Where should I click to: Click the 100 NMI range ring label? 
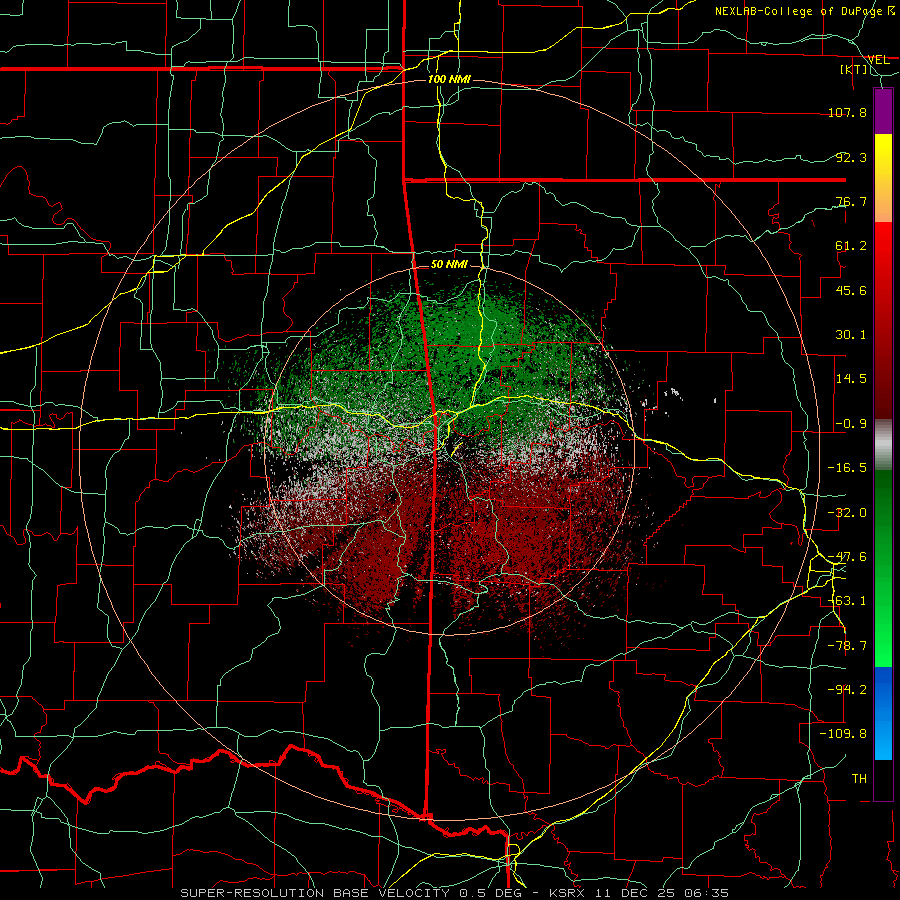point(449,79)
